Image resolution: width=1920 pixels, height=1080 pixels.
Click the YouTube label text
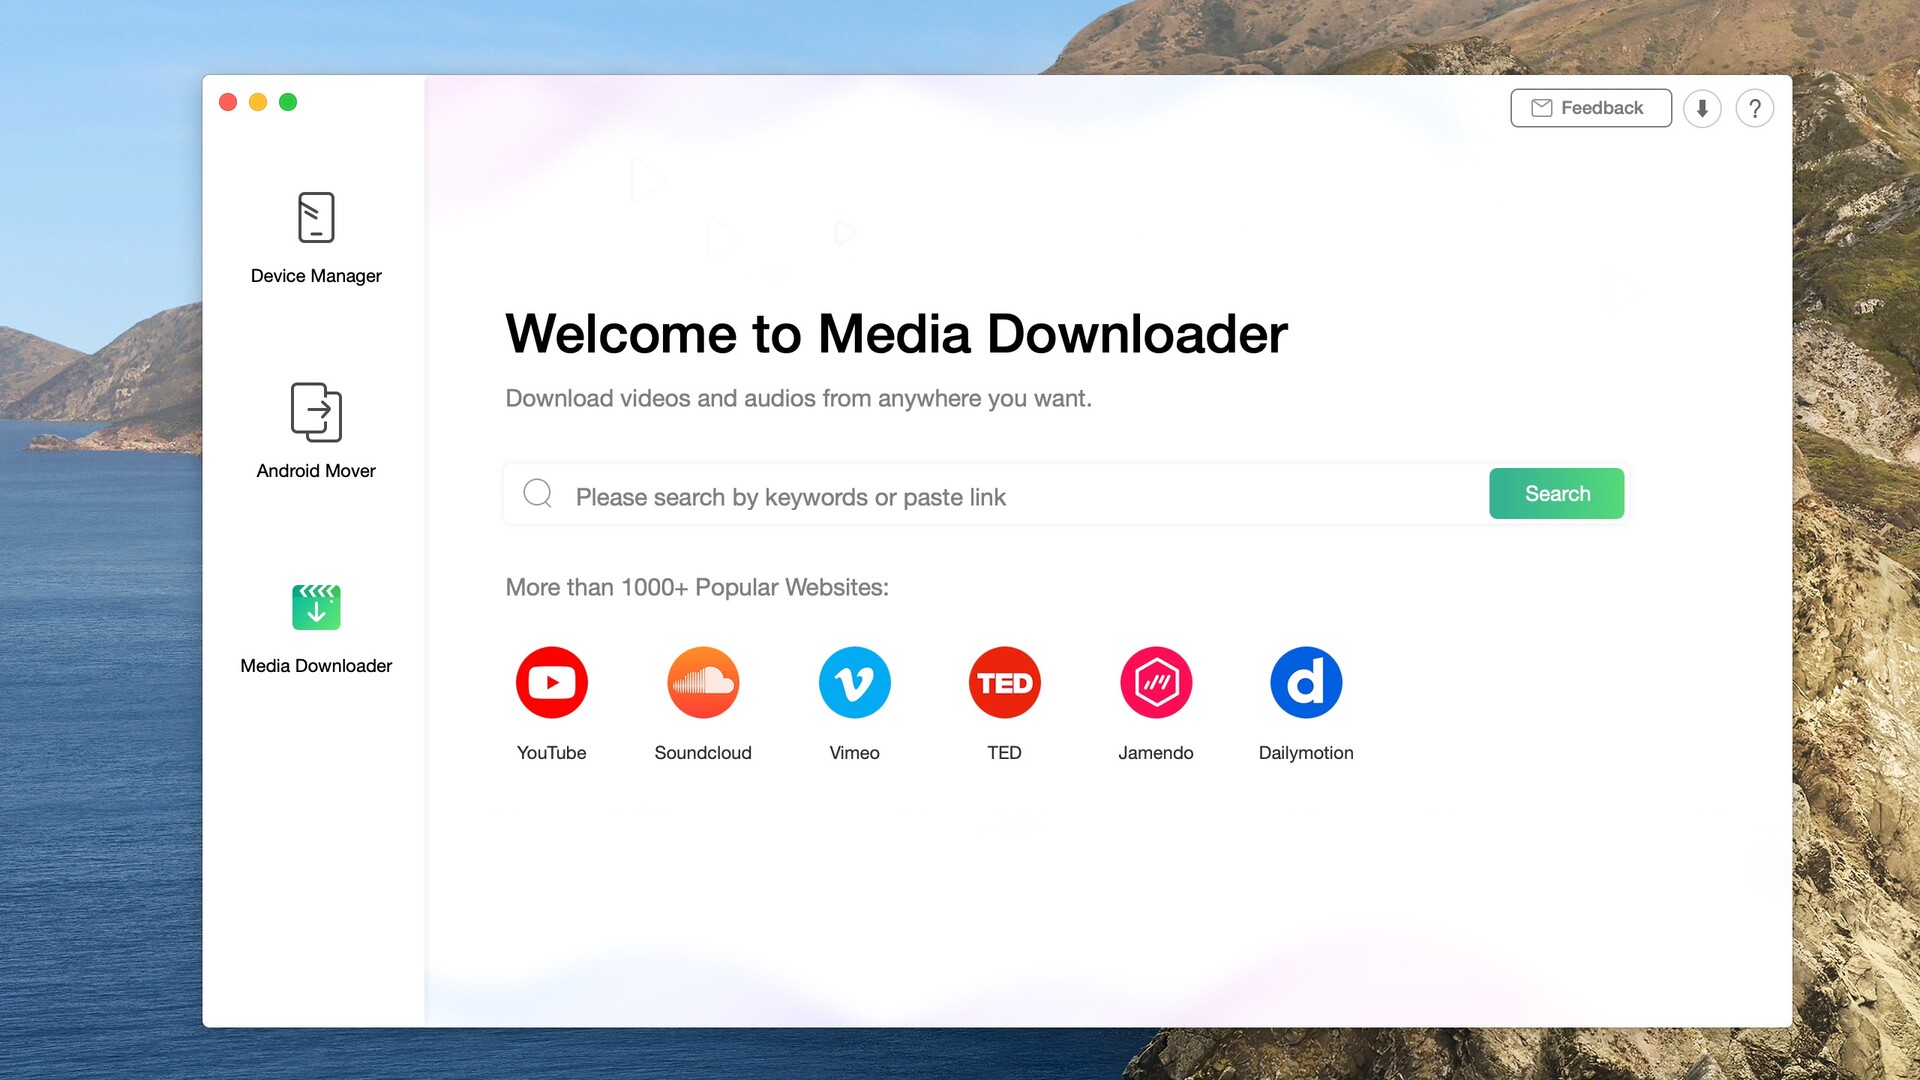click(552, 753)
